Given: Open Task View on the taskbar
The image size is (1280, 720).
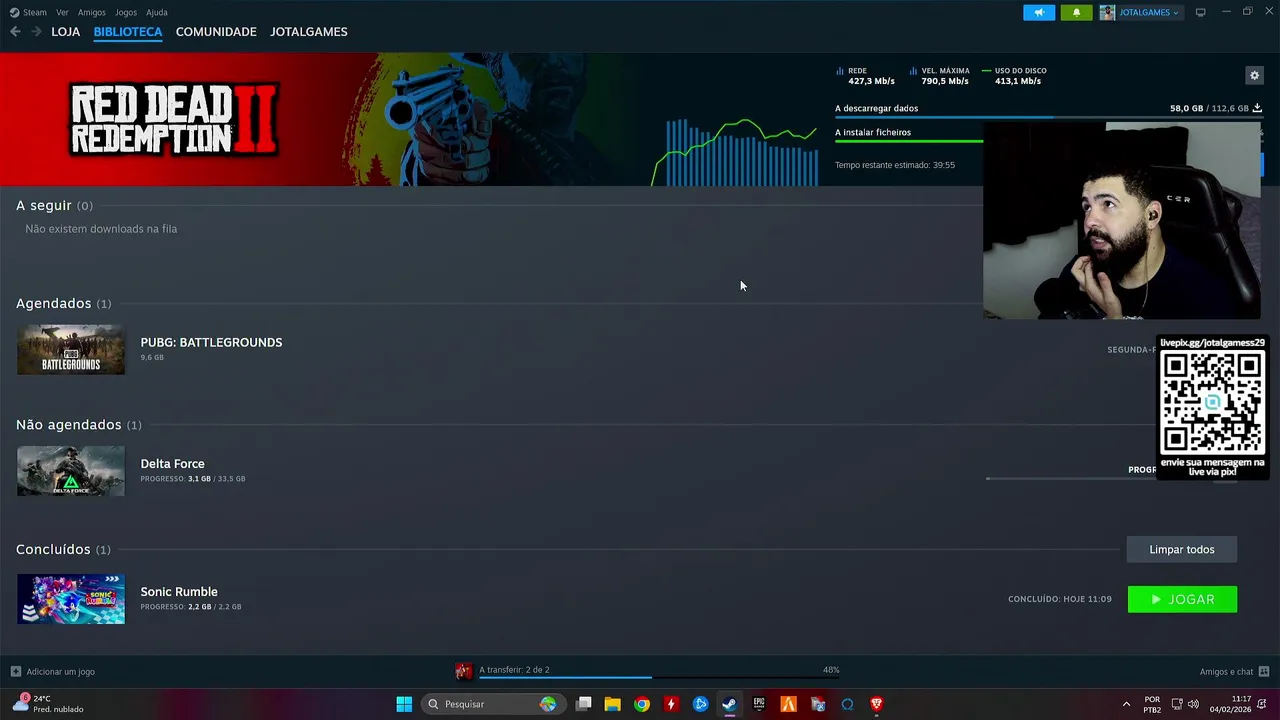Looking at the screenshot, I should tap(584, 704).
